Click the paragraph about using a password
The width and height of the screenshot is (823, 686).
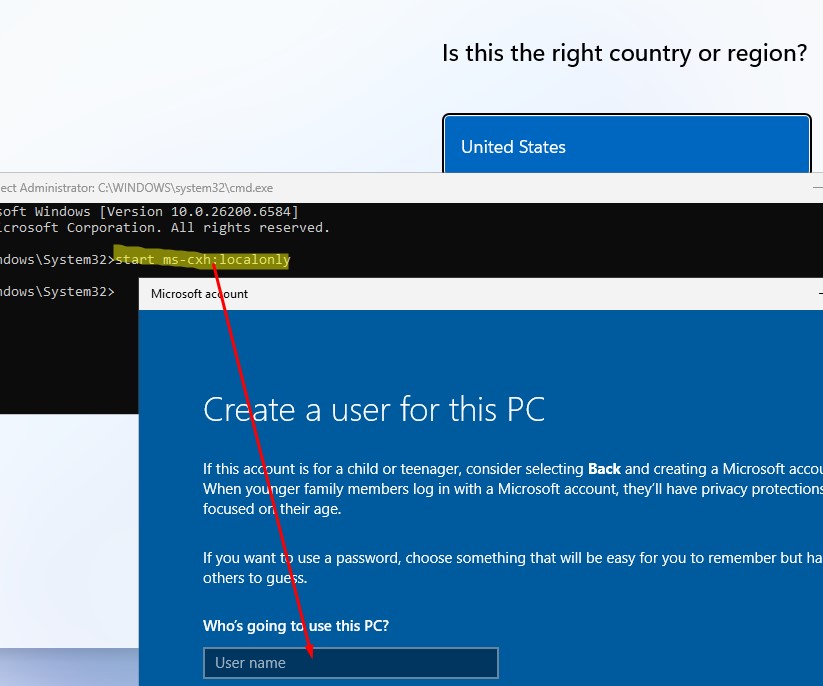500,558
